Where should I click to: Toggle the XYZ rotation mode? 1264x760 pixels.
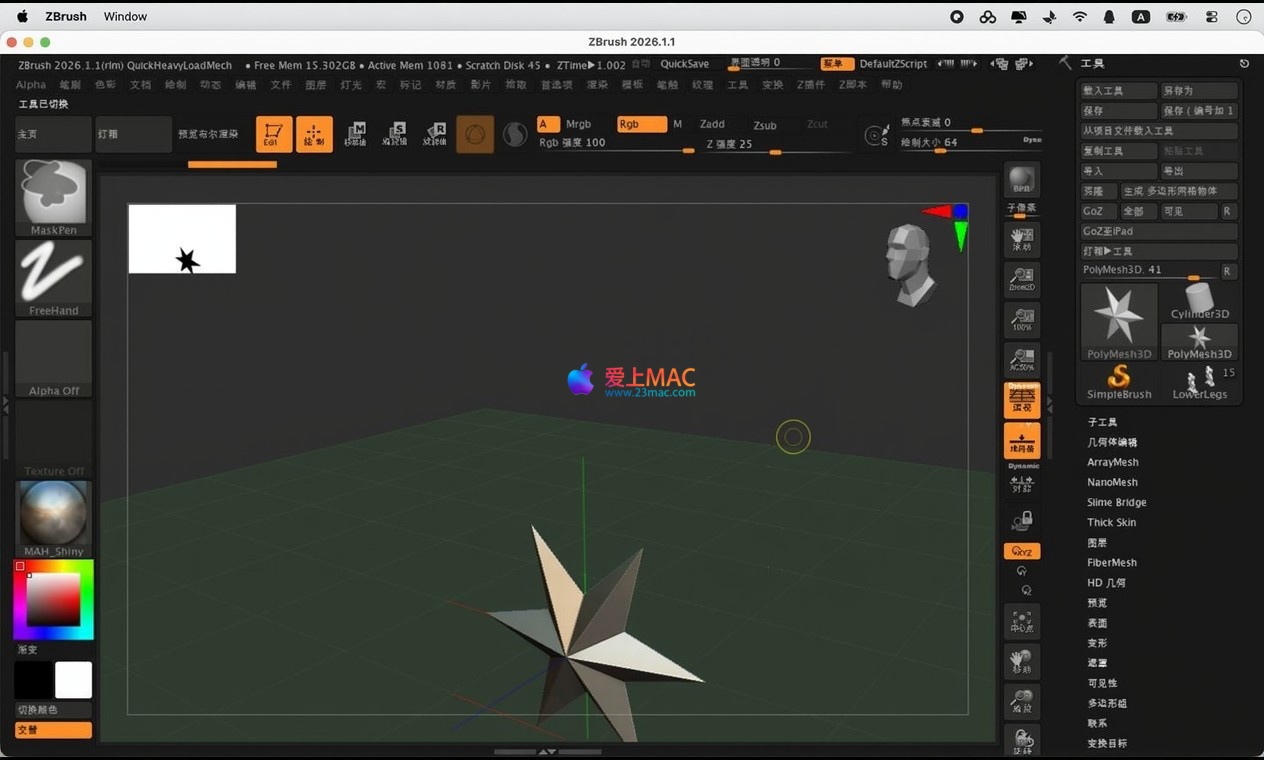1022,551
